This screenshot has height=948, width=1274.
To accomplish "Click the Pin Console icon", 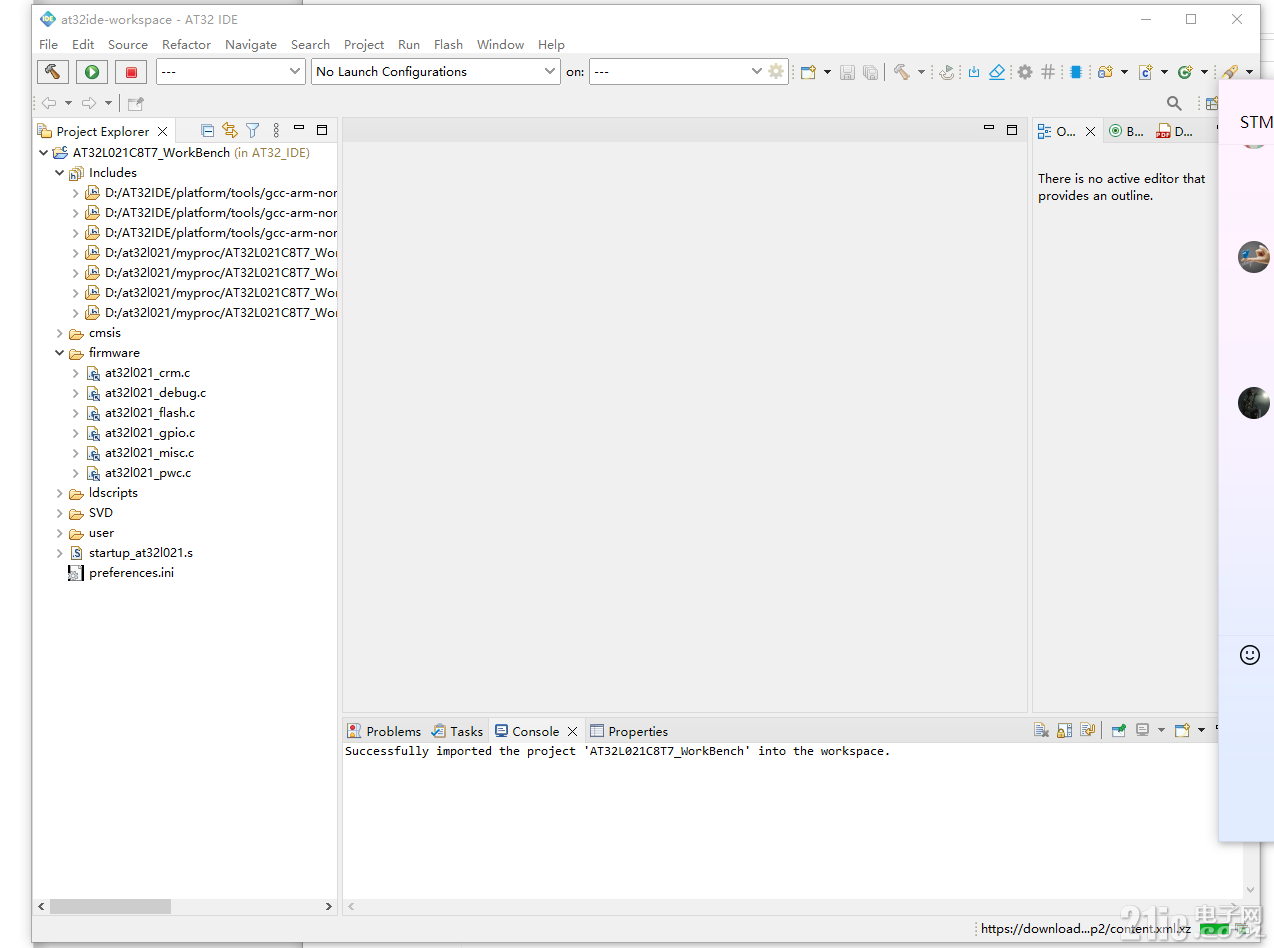I will (1119, 730).
